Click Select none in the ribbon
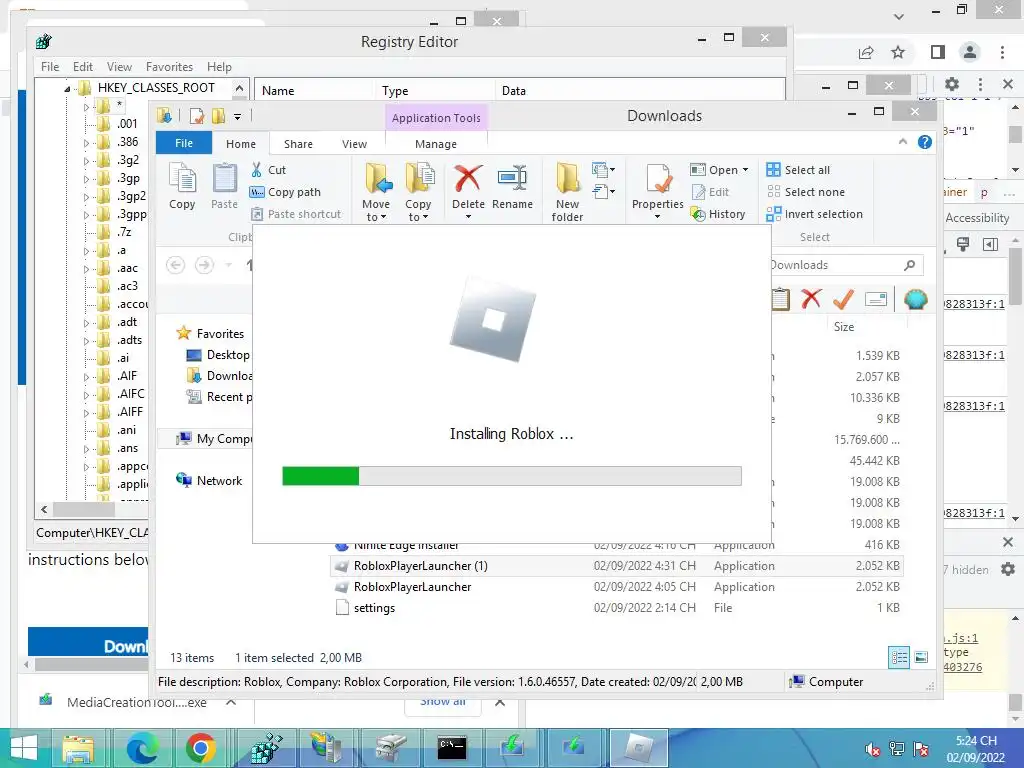1024x768 pixels. coord(805,192)
